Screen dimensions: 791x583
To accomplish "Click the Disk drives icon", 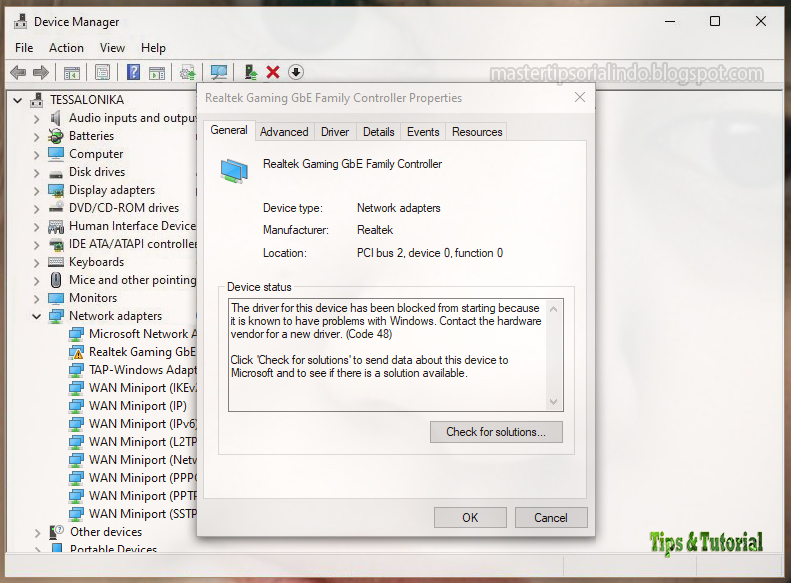I will pos(56,173).
